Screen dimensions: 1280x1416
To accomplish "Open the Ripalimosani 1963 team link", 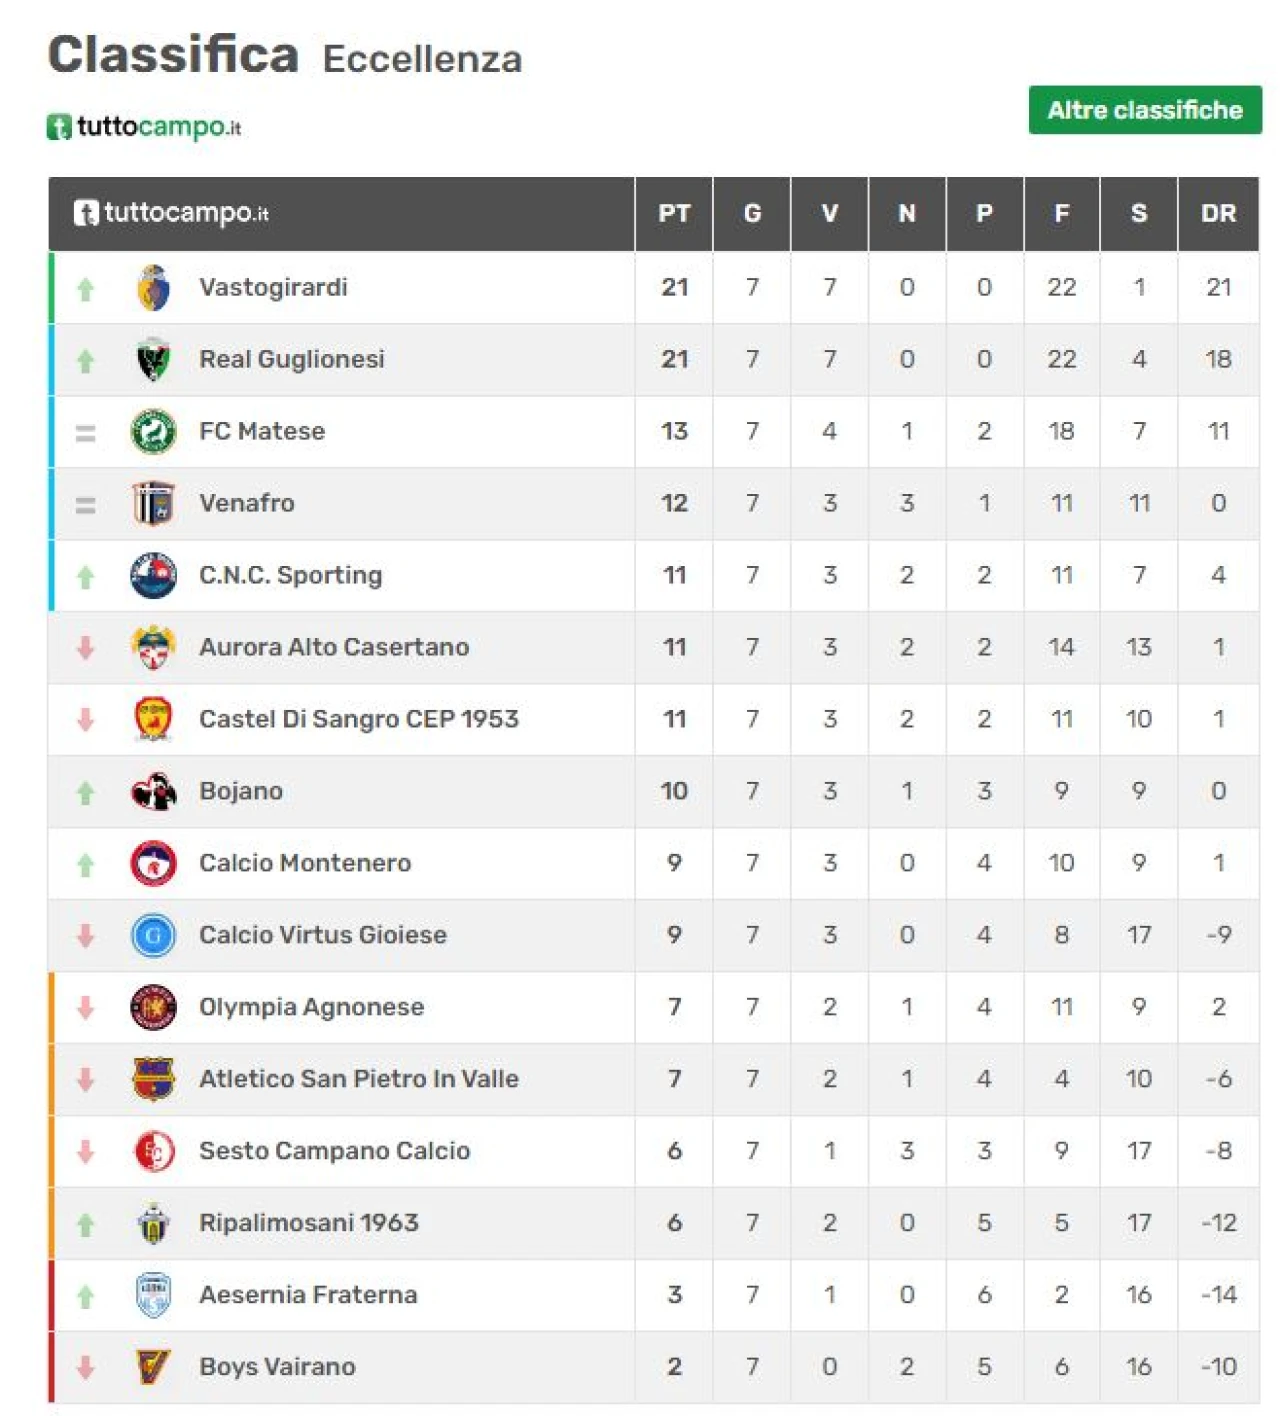I will 309,1223.
